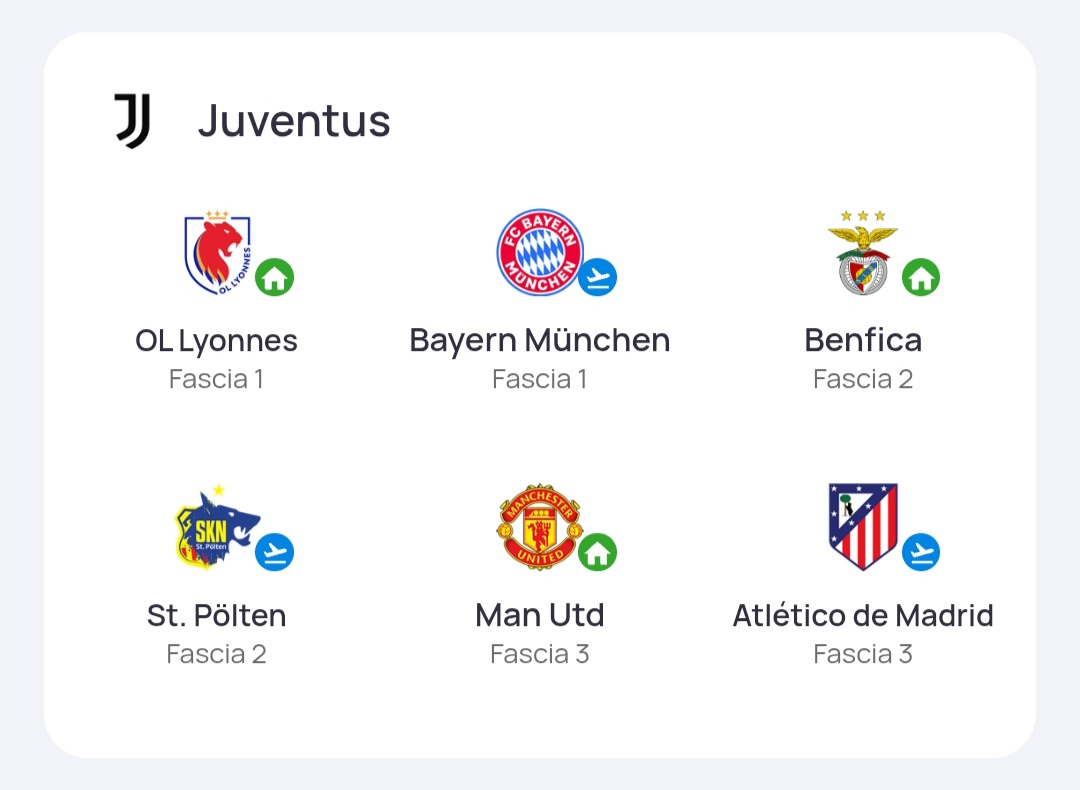Click the away plane badge on St. Pölten
The height and width of the screenshot is (790, 1080).
click(275, 552)
